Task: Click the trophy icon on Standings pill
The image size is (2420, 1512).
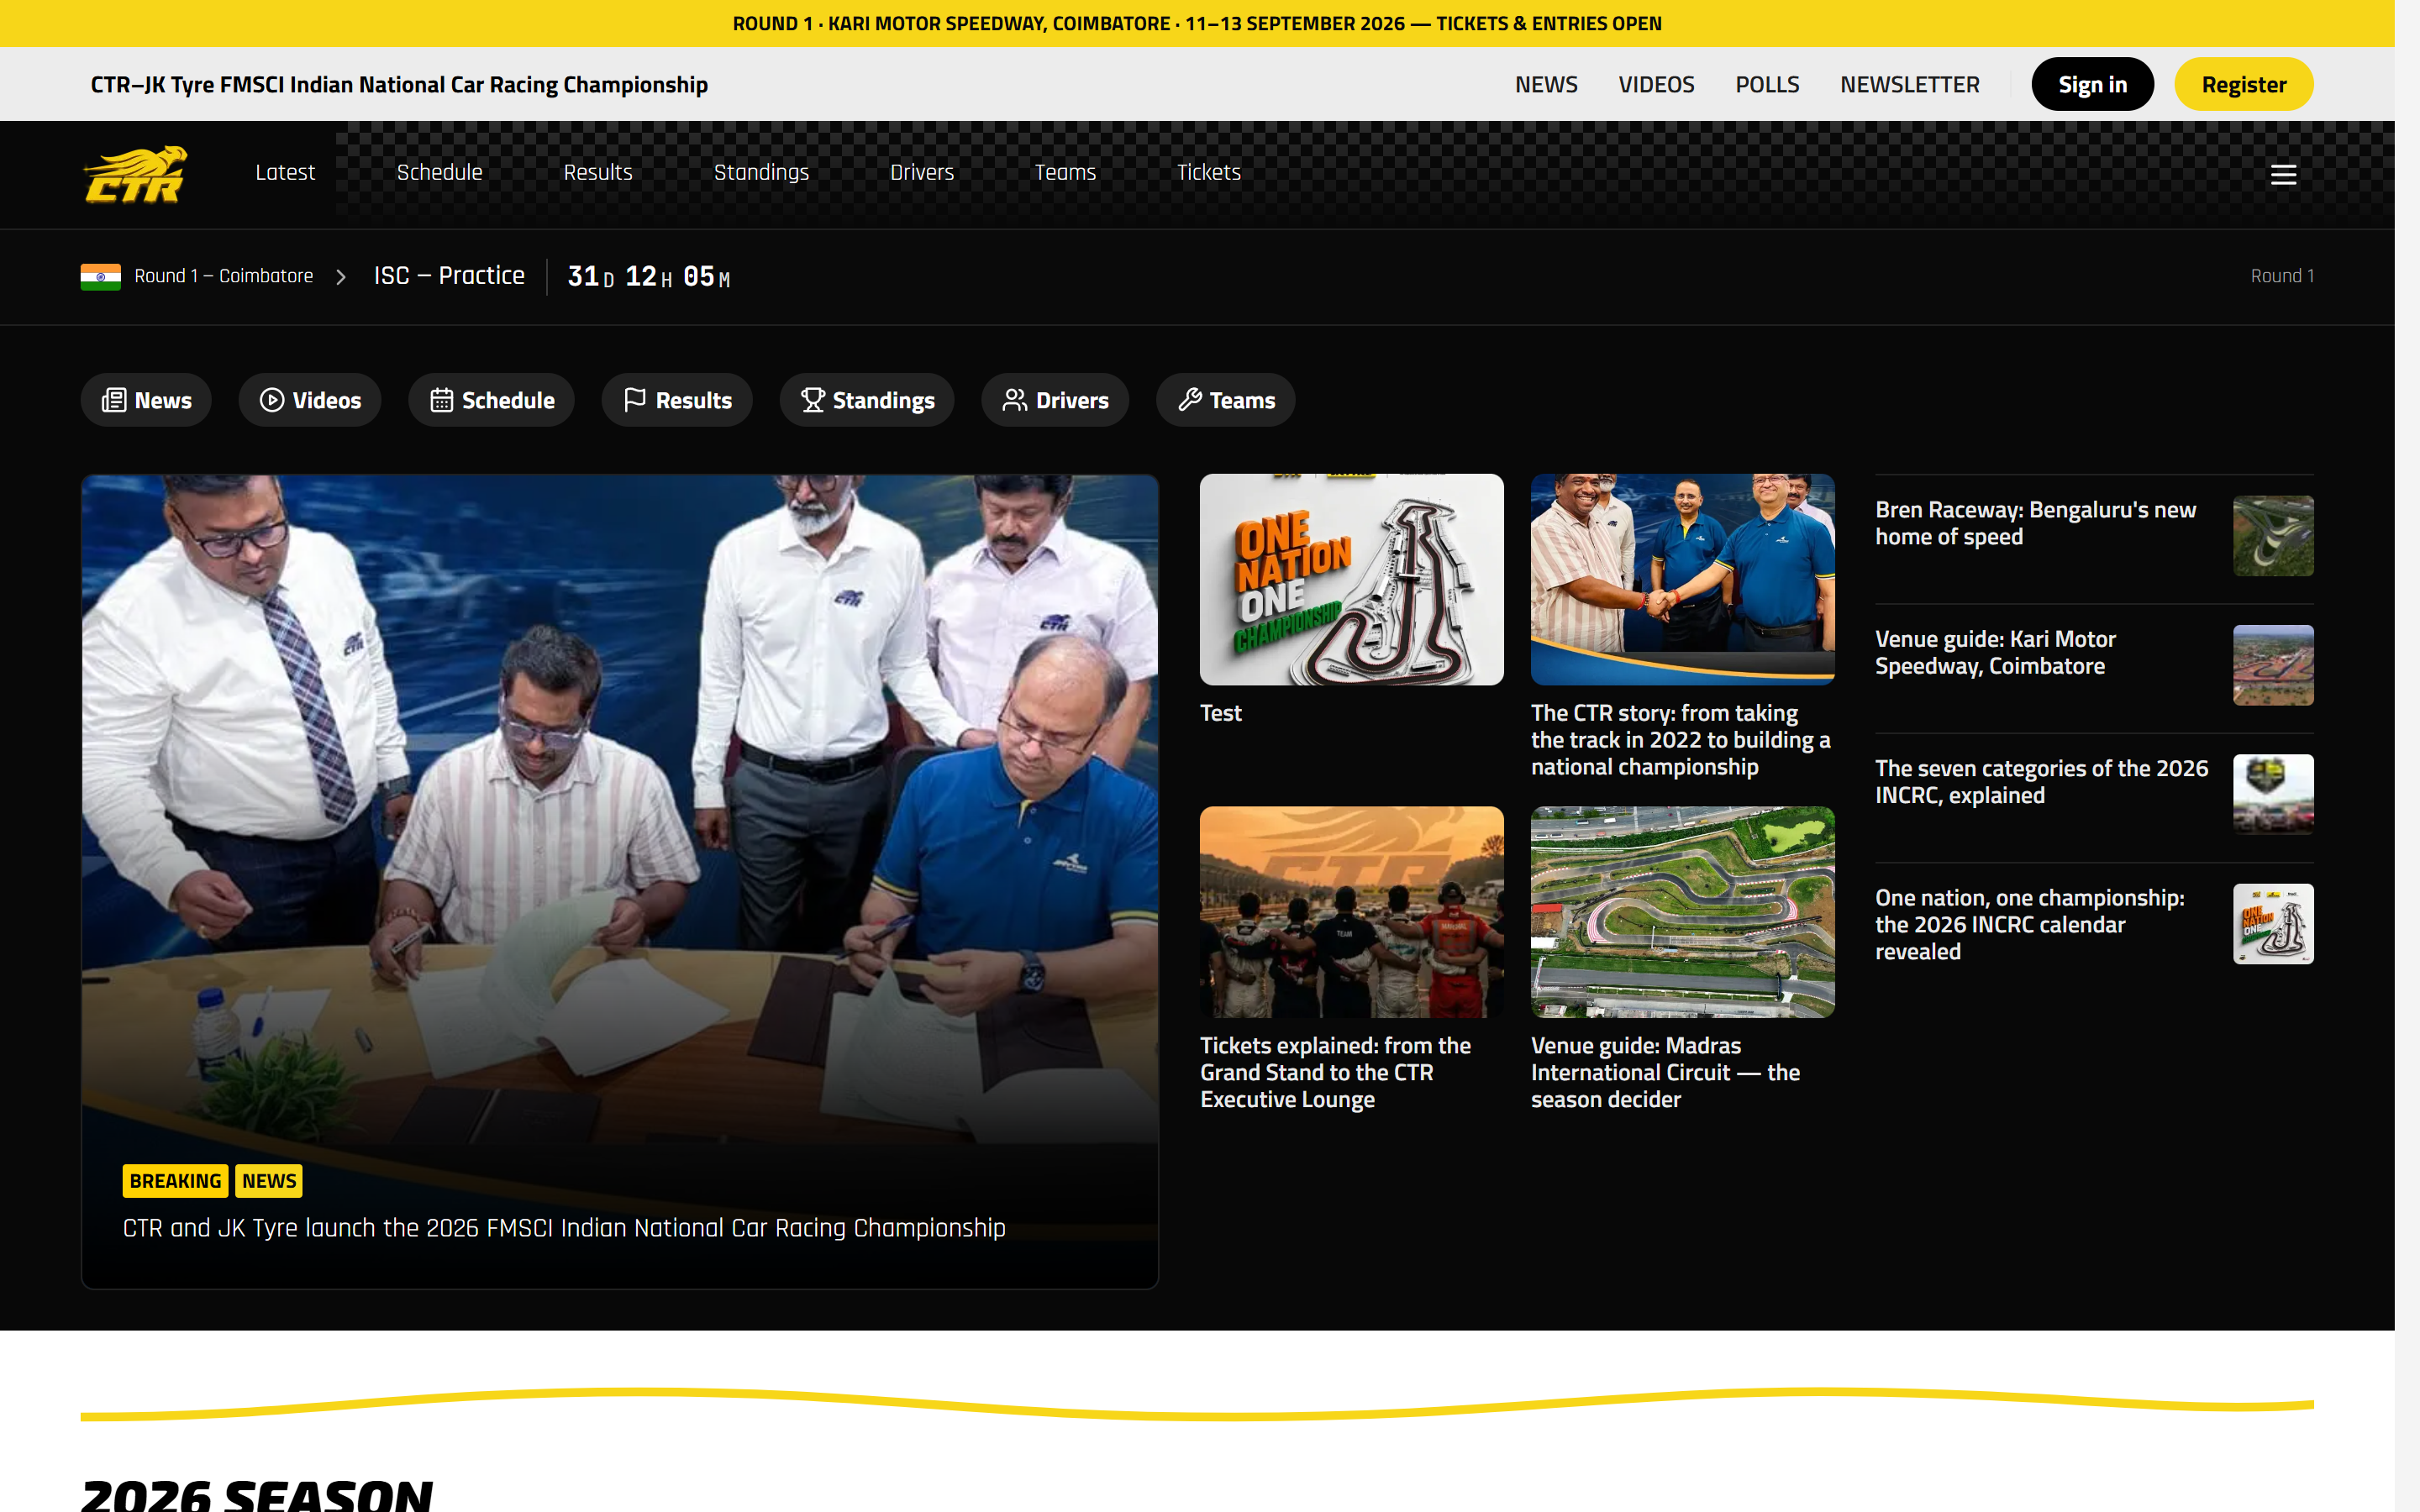Action: (x=812, y=400)
